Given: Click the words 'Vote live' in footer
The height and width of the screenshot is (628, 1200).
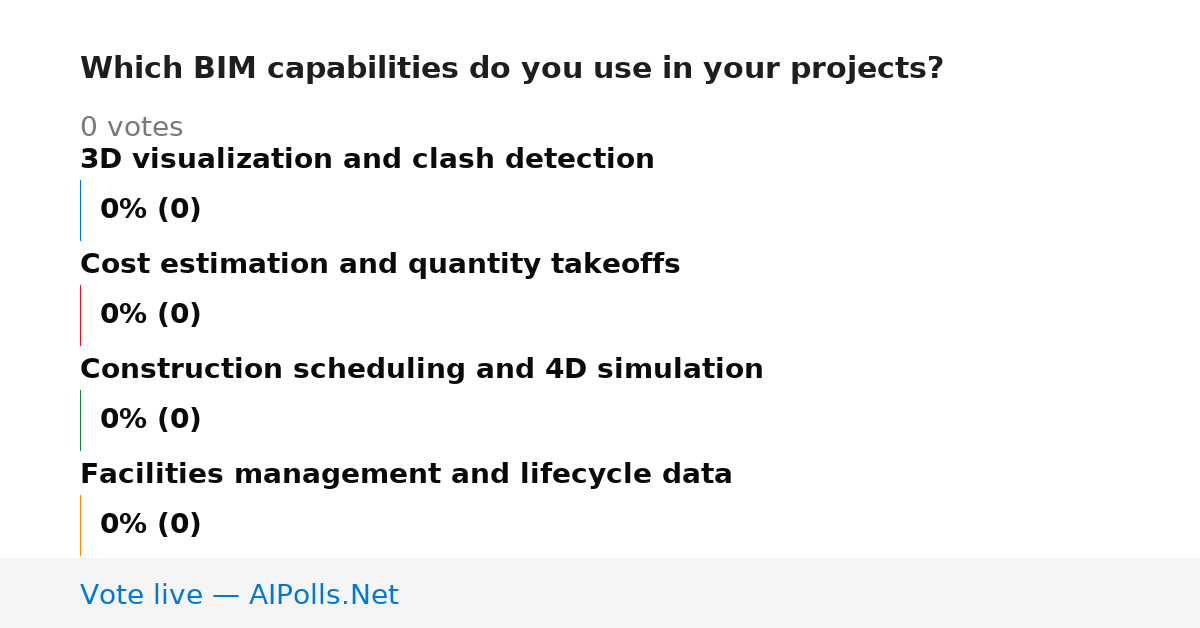Looking at the screenshot, I should click(x=142, y=596).
